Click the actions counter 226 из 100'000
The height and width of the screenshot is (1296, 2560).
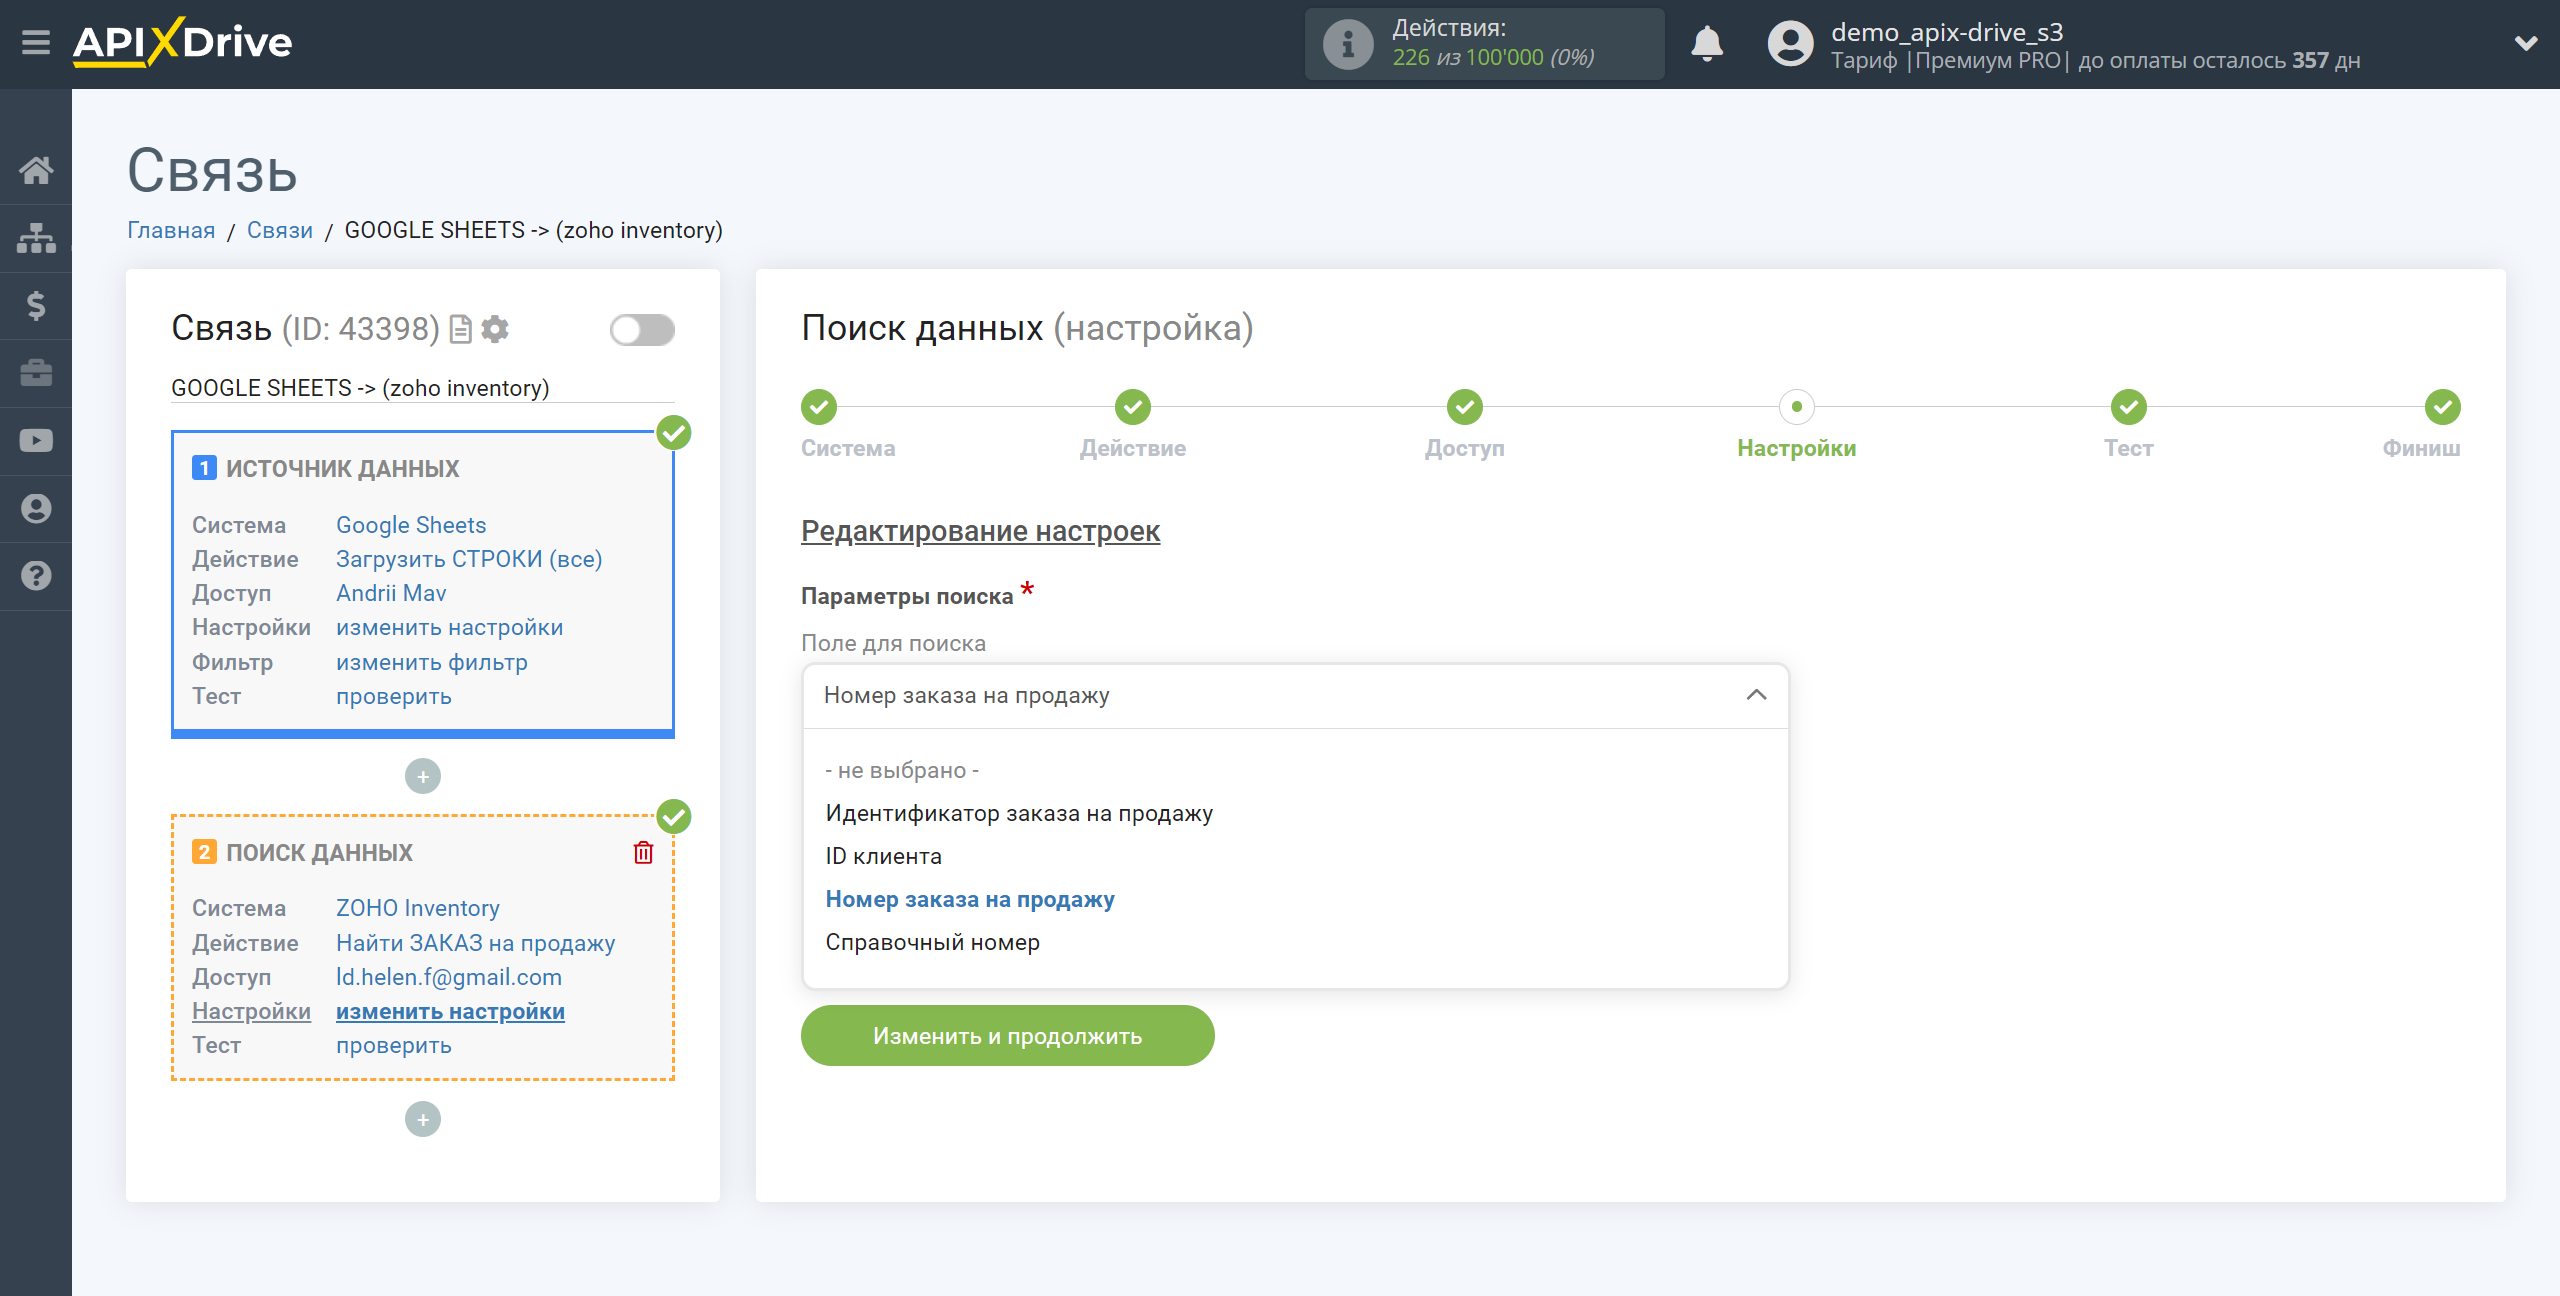click(x=1493, y=58)
